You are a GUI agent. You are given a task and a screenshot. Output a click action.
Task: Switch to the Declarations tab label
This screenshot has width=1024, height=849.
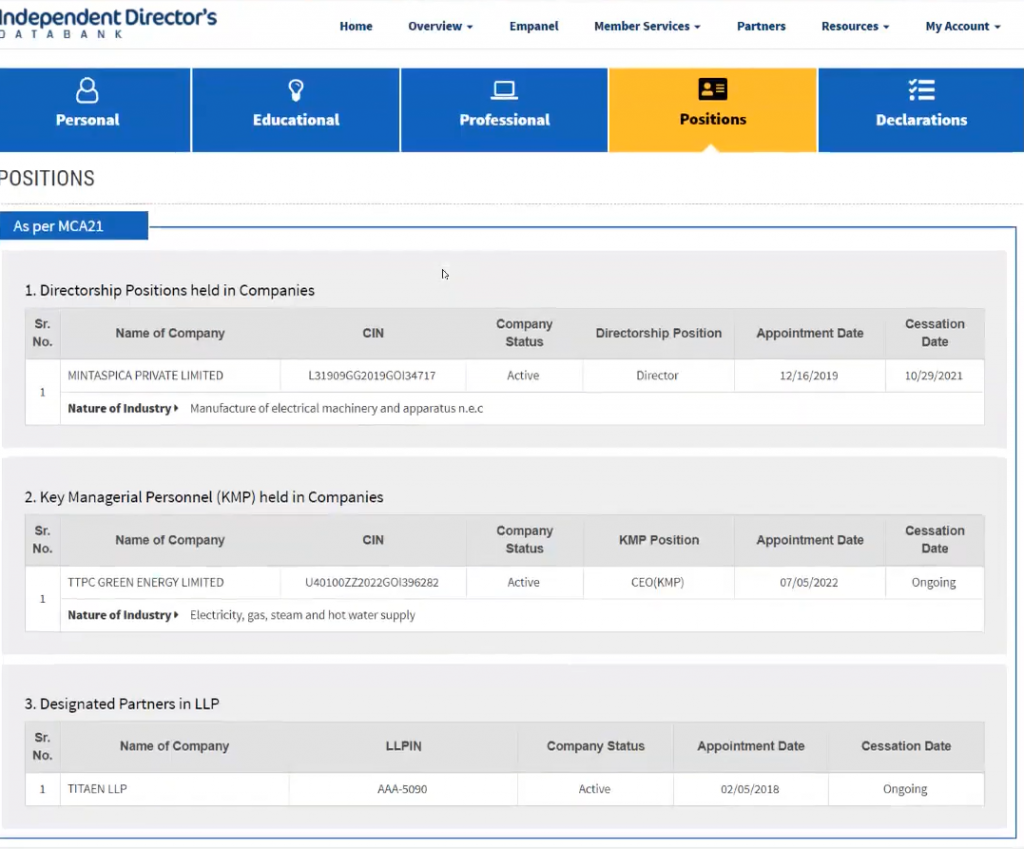click(921, 120)
